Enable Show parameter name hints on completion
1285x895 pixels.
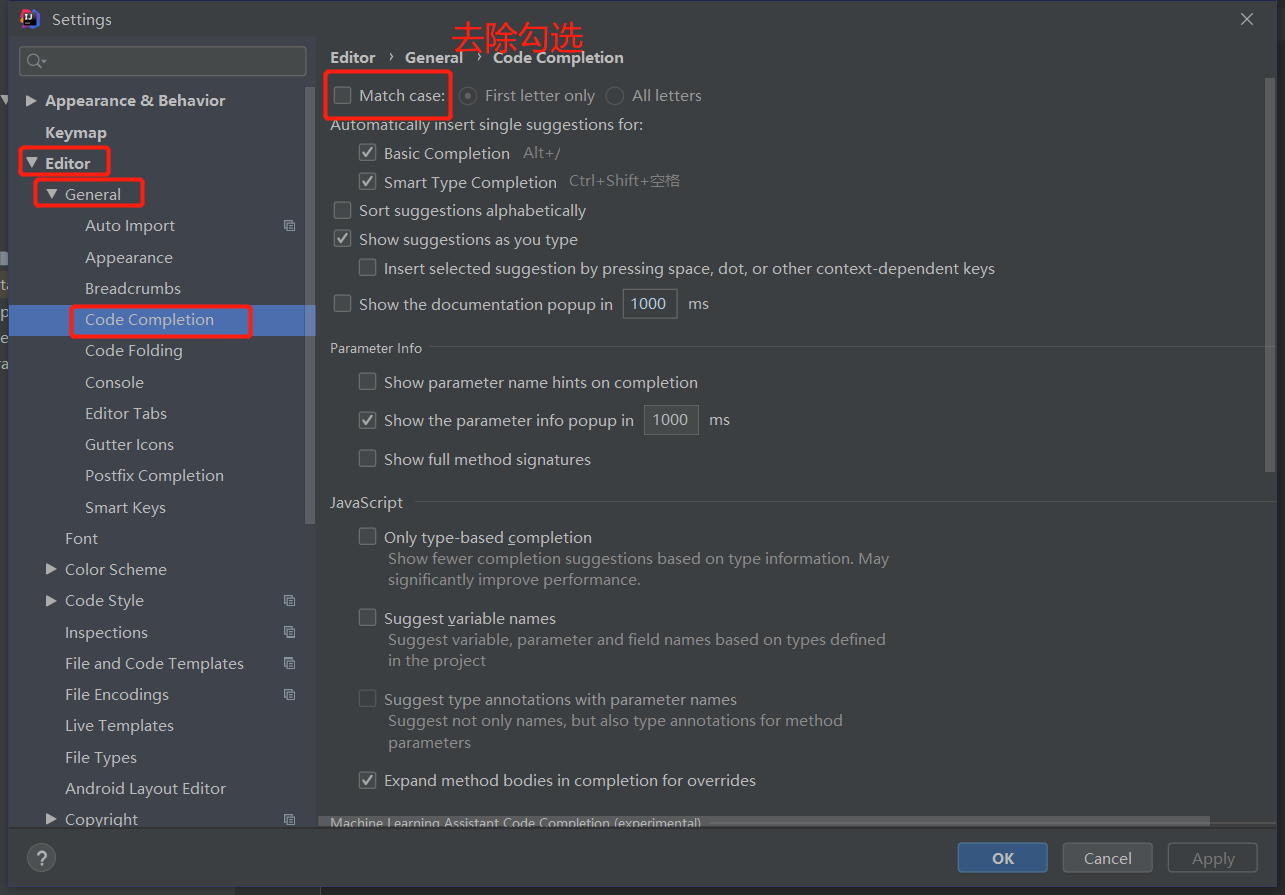[x=368, y=382]
